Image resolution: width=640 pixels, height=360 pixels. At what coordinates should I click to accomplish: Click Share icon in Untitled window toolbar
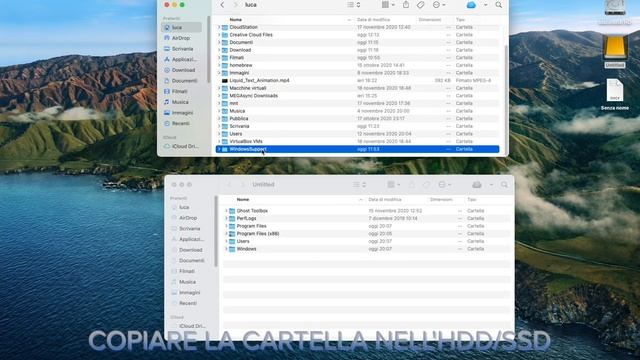[x=411, y=185]
